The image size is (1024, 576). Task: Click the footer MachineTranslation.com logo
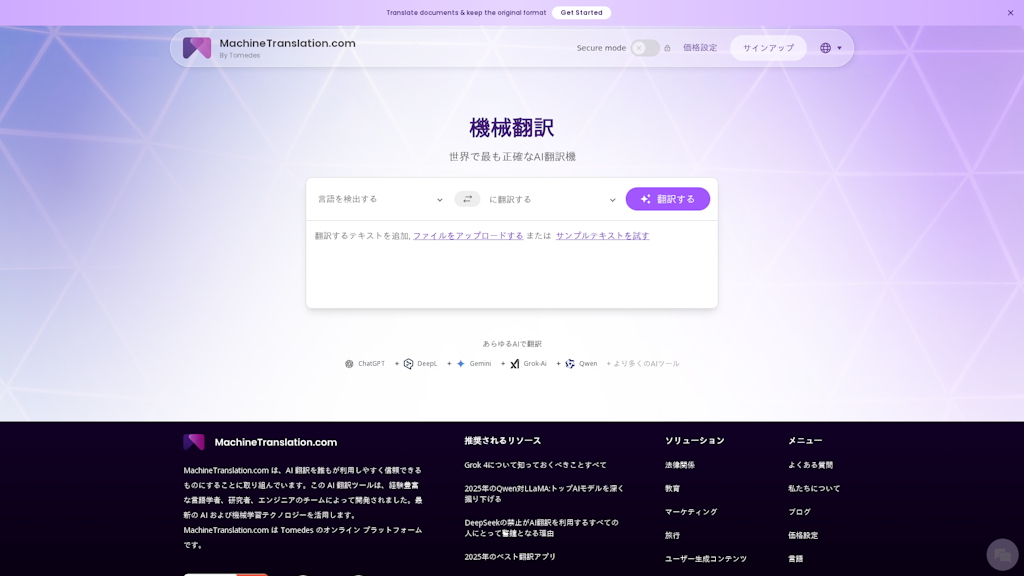pyautogui.click(x=260, y=442)
